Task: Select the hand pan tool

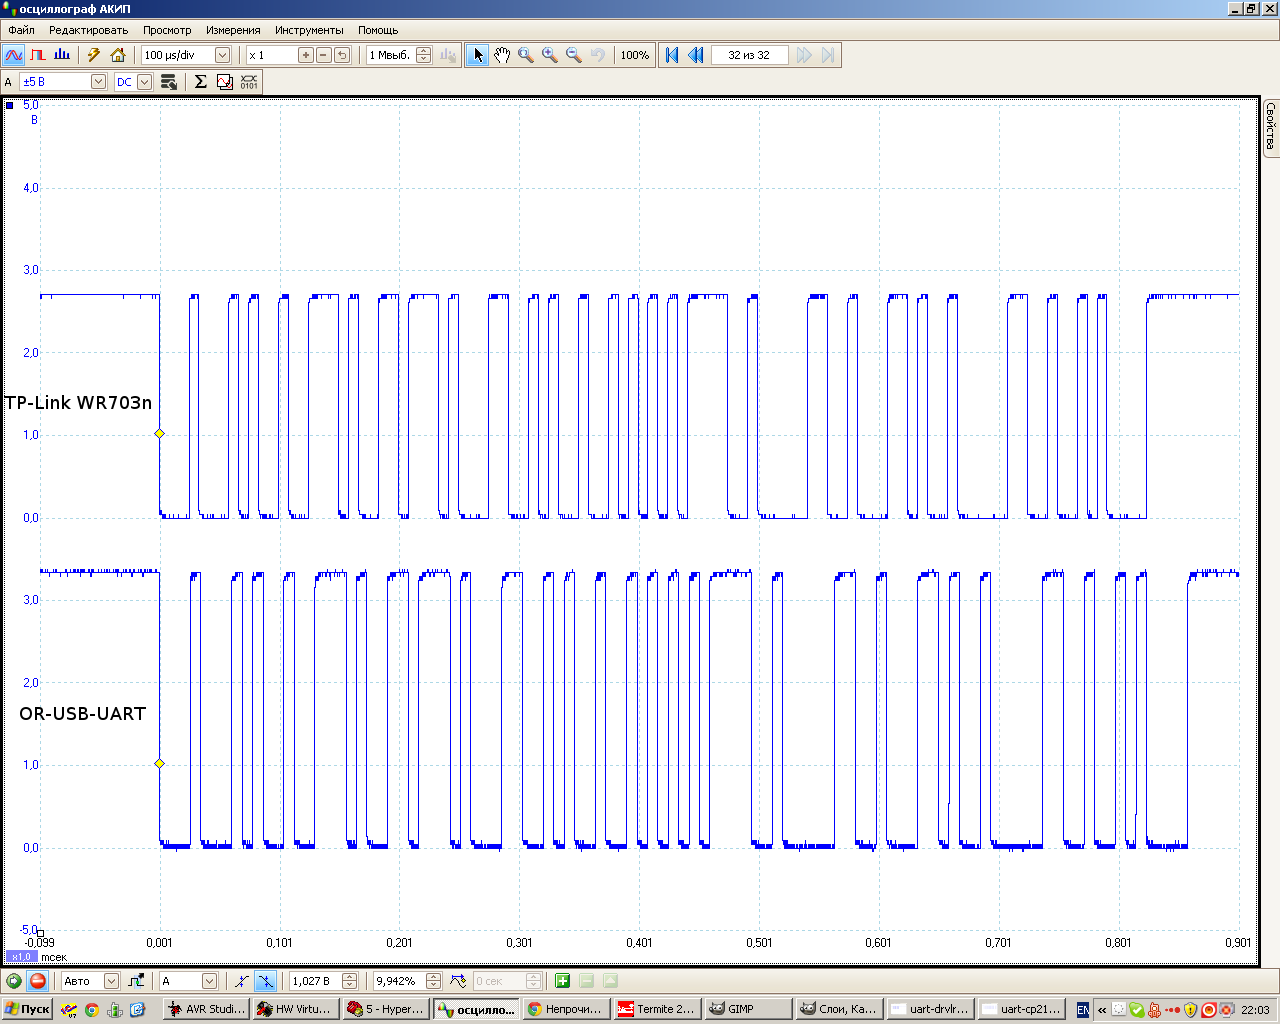Action: (502, 55)
